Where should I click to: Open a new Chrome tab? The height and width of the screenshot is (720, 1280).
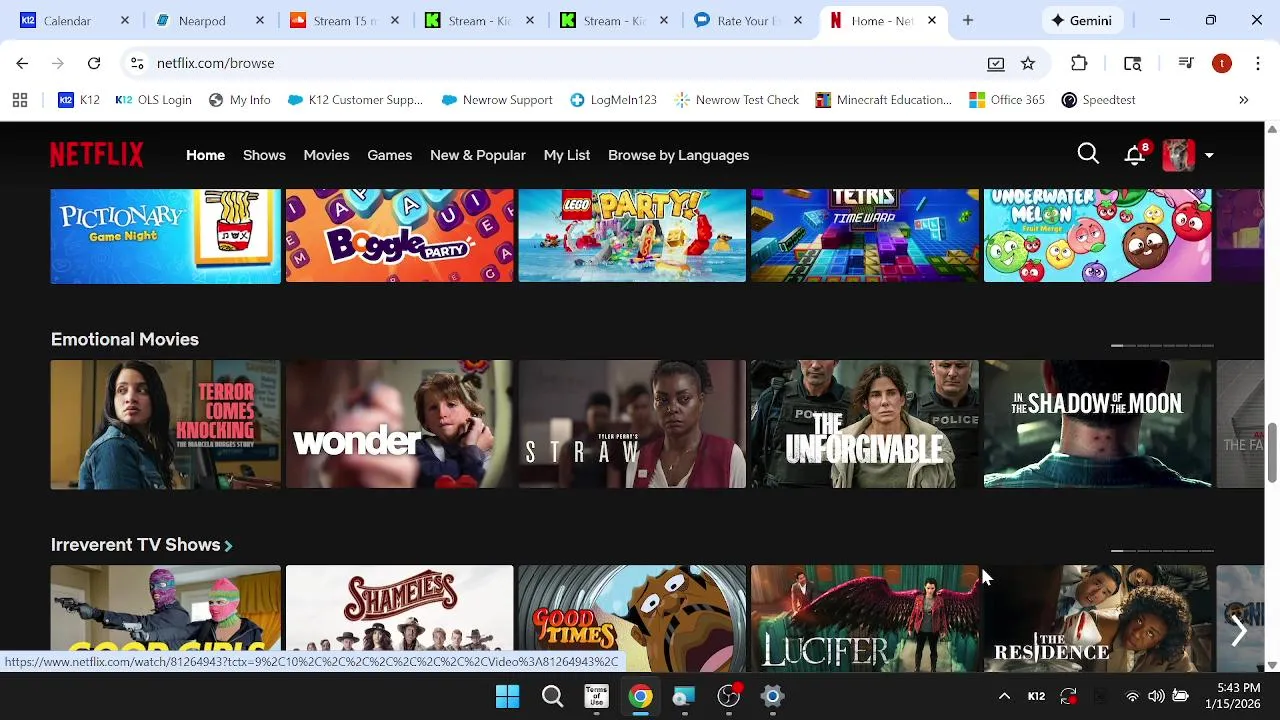[967, 20]
